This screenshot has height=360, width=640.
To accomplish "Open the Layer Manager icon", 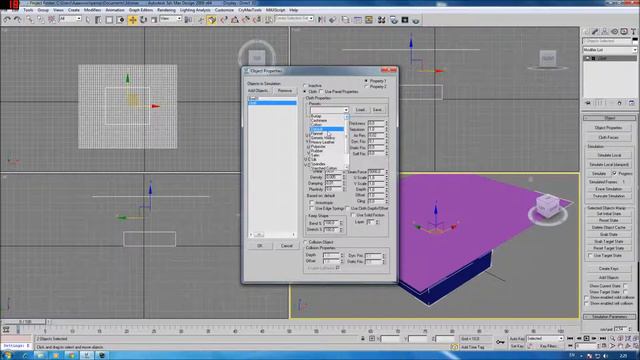I will 345,20.
